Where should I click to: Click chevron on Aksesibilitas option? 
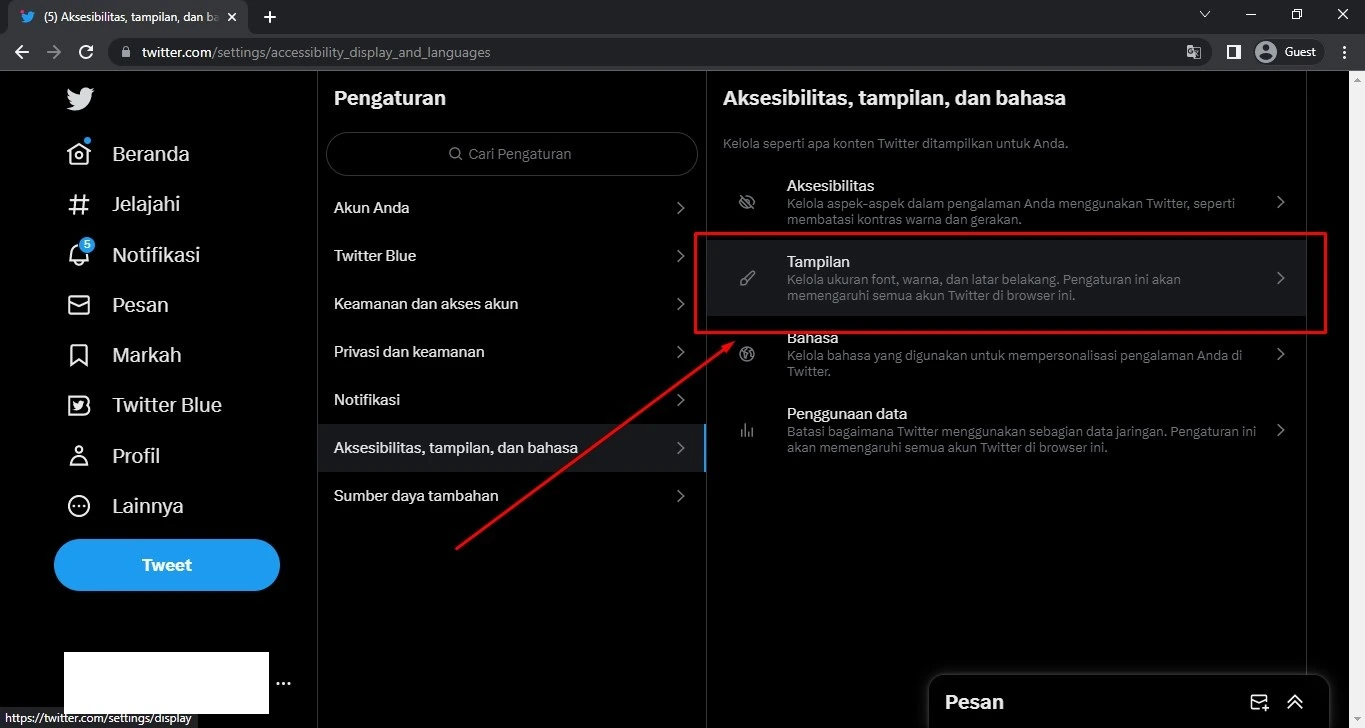tap(1280, 202)
